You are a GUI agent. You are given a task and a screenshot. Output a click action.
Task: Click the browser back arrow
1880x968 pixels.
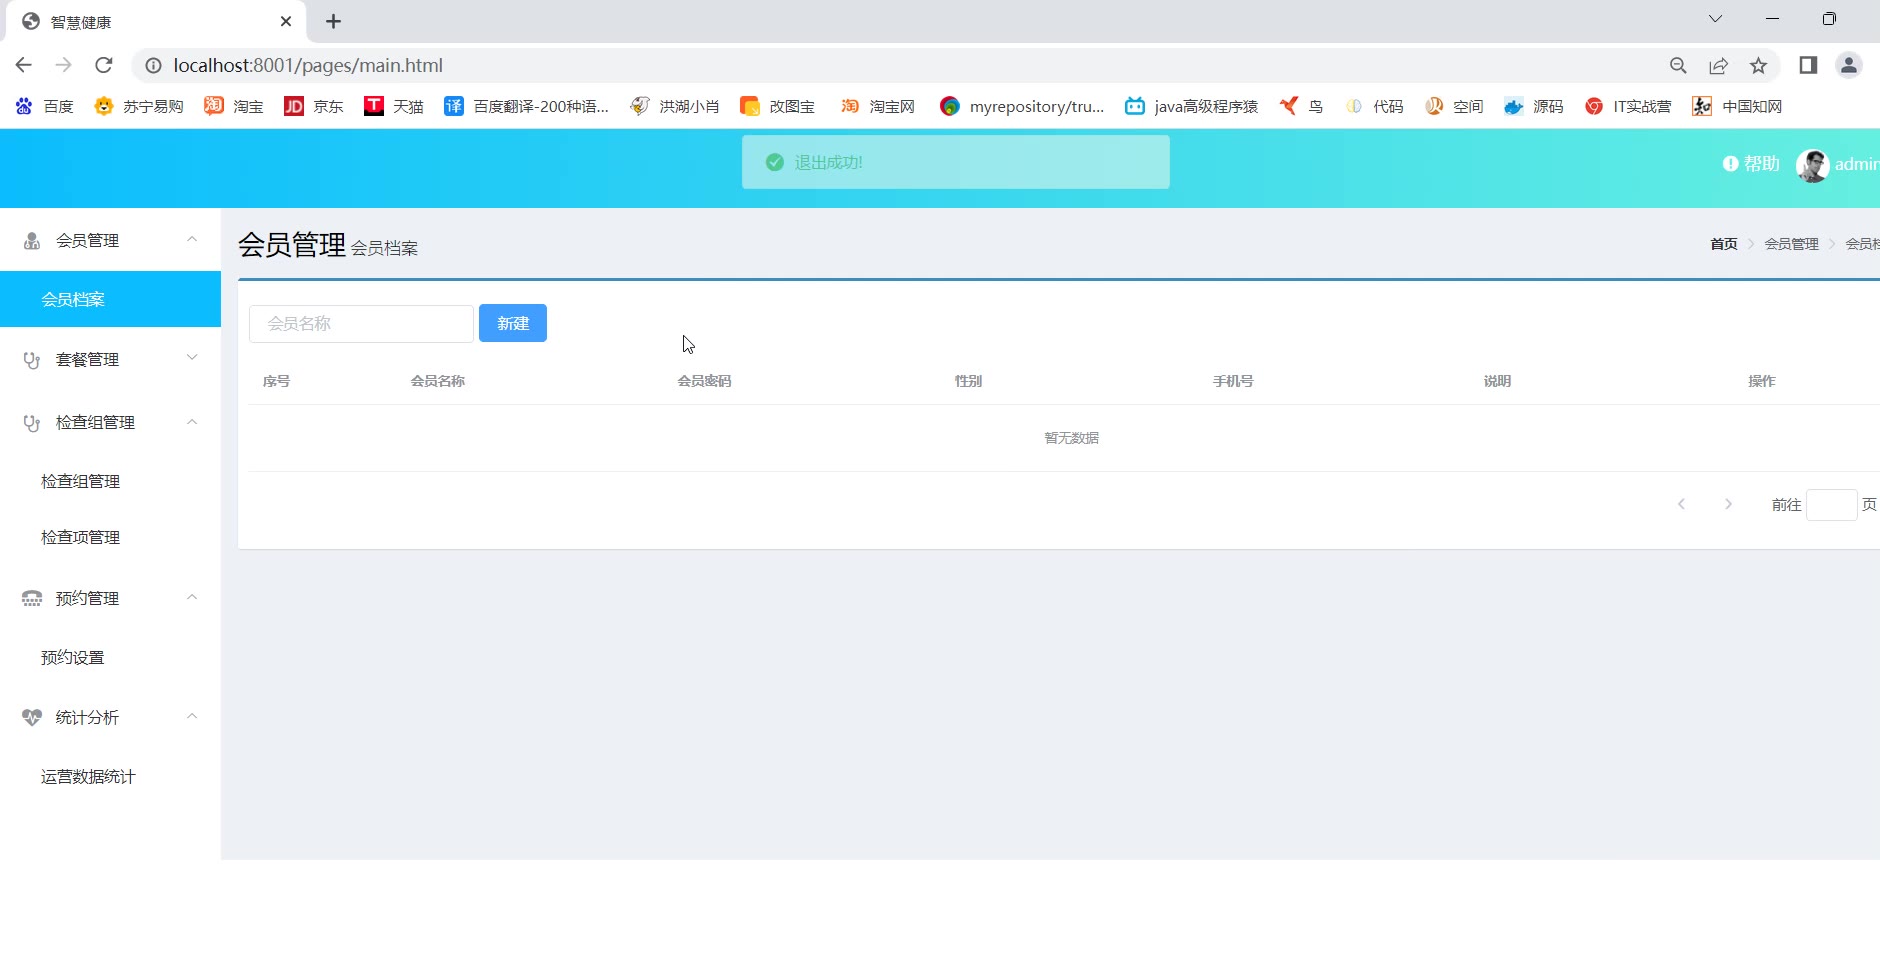coord(24,65)
